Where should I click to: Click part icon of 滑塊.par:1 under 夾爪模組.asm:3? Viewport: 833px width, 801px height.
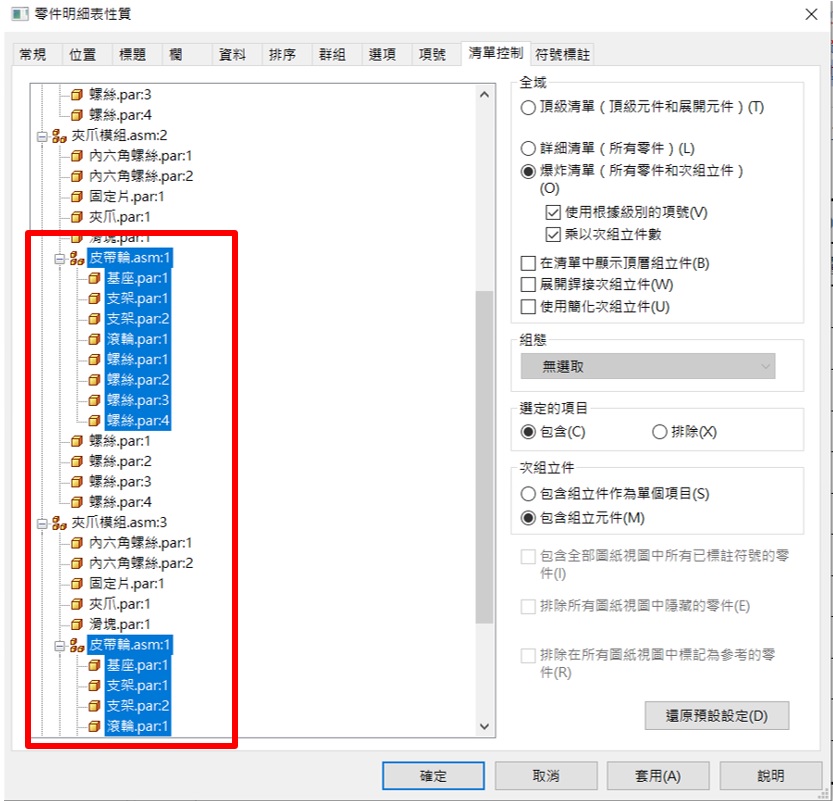pyautogui.click(x=77, y=624)
